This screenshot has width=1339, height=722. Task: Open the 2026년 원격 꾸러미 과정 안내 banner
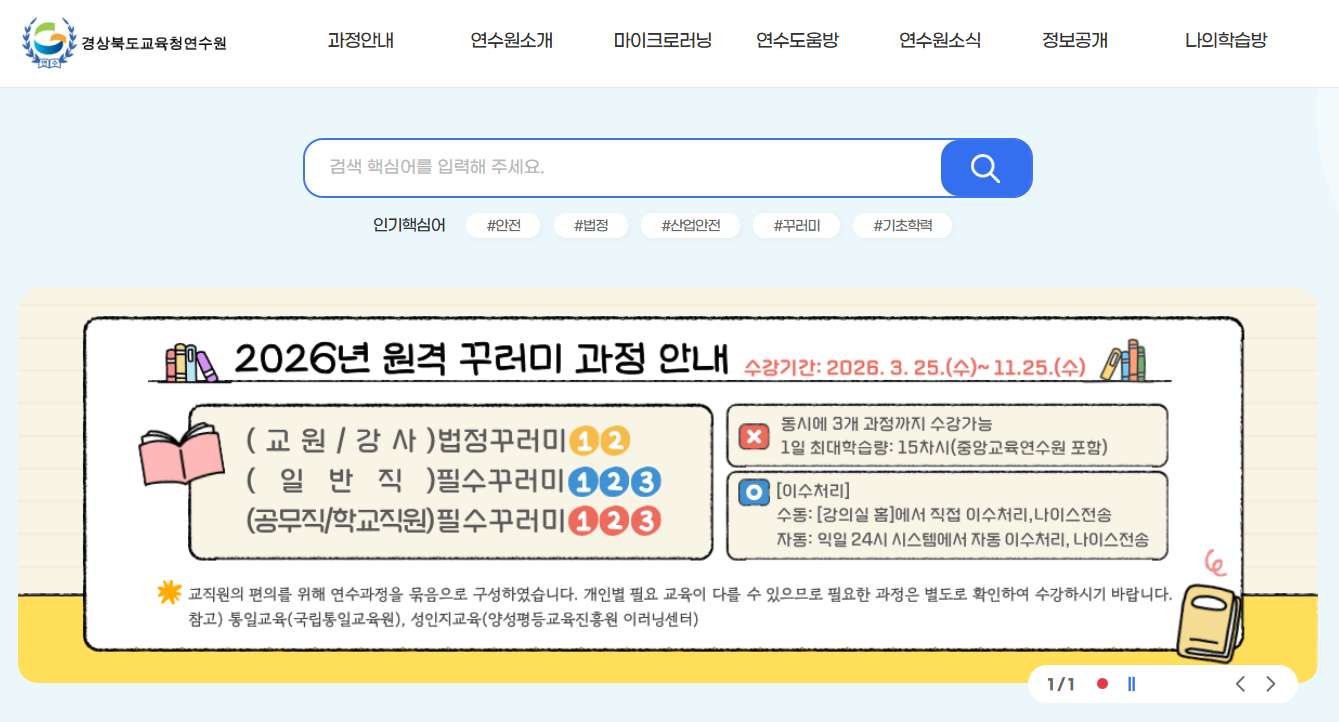point(667,486)
